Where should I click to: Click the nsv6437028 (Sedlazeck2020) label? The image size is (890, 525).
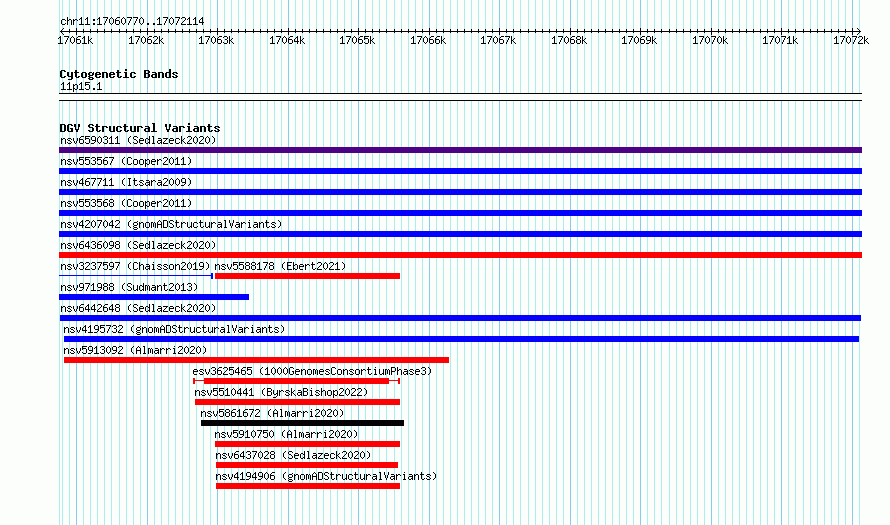pos(293,455)
